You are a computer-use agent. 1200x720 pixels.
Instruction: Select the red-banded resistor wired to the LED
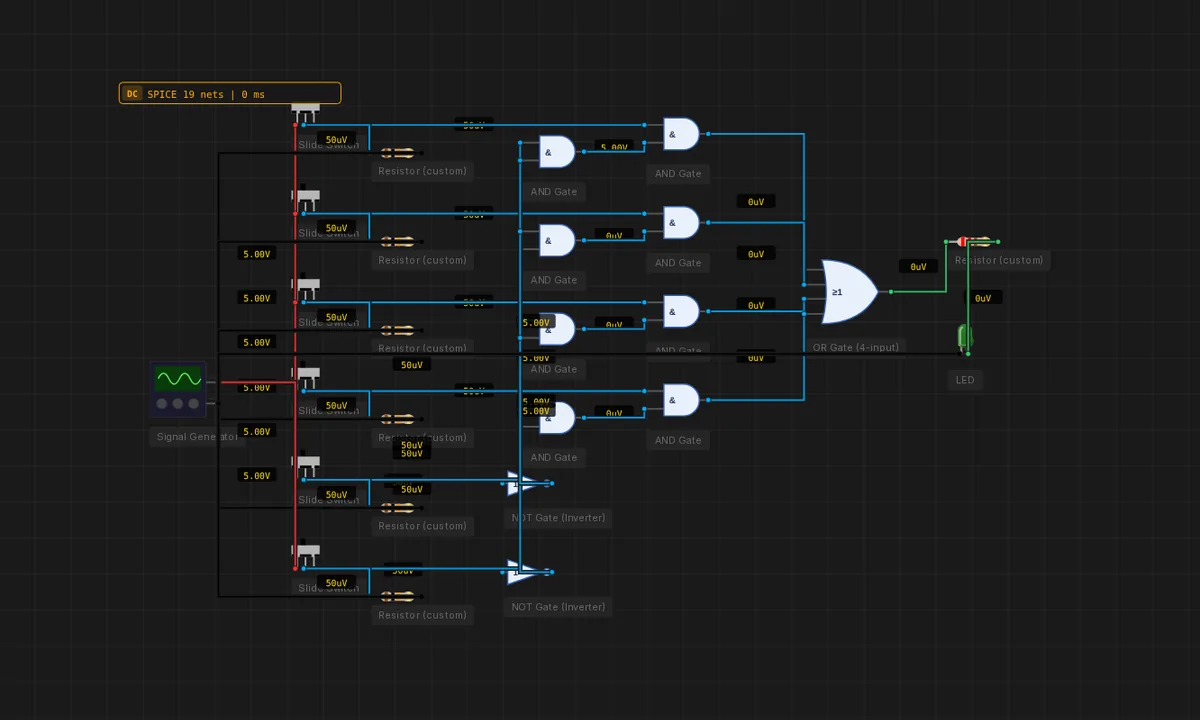[x=974, y=241]
